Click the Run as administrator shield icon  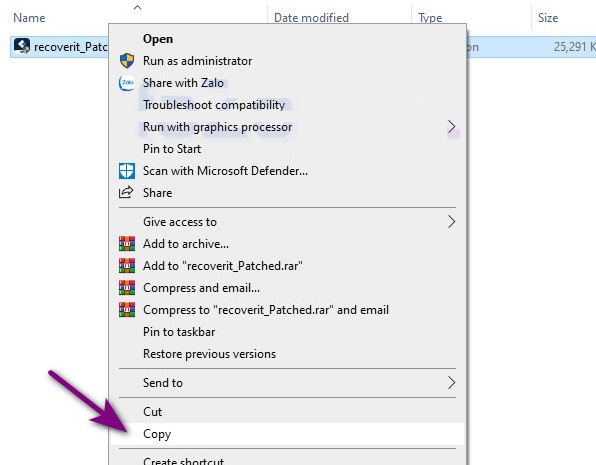[127, 61]
